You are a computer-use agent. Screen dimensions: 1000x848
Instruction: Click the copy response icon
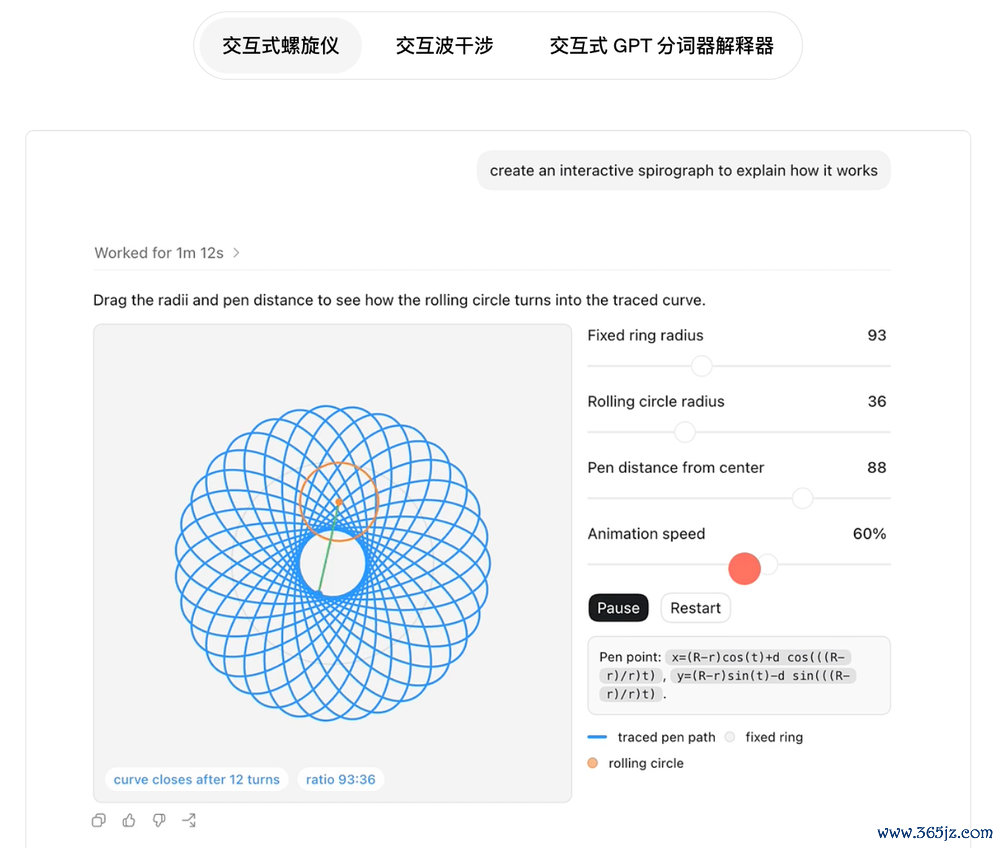coord(98,820)
